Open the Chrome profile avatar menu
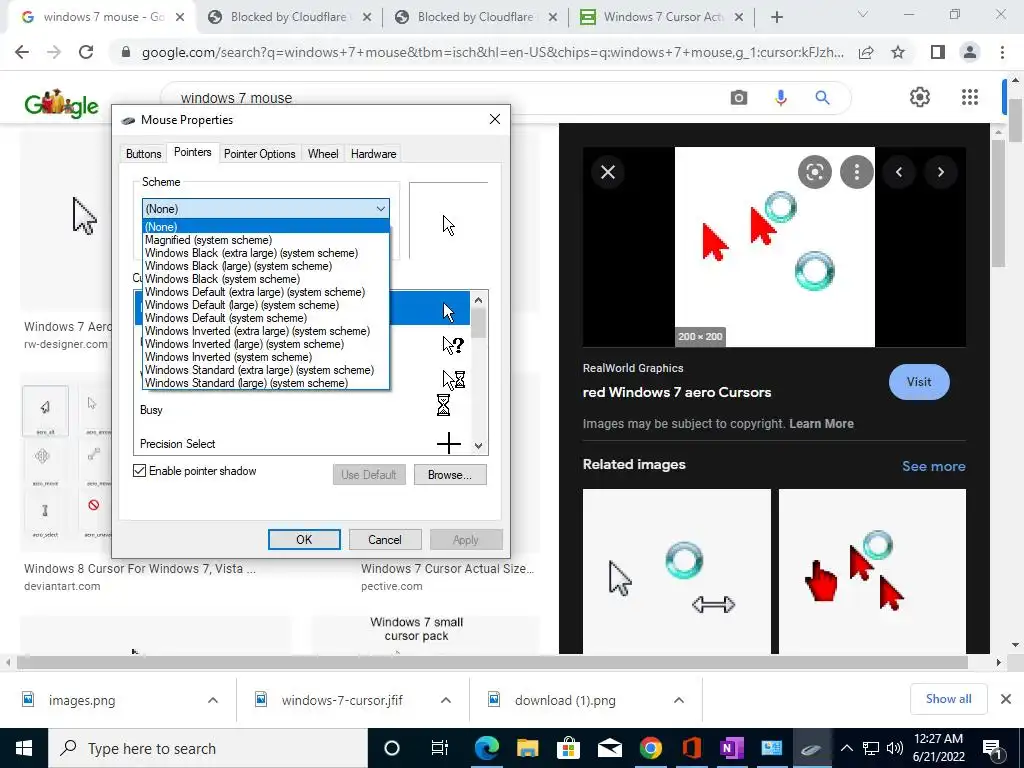Viewport: 1024px width, 768px height. (970, 52)
